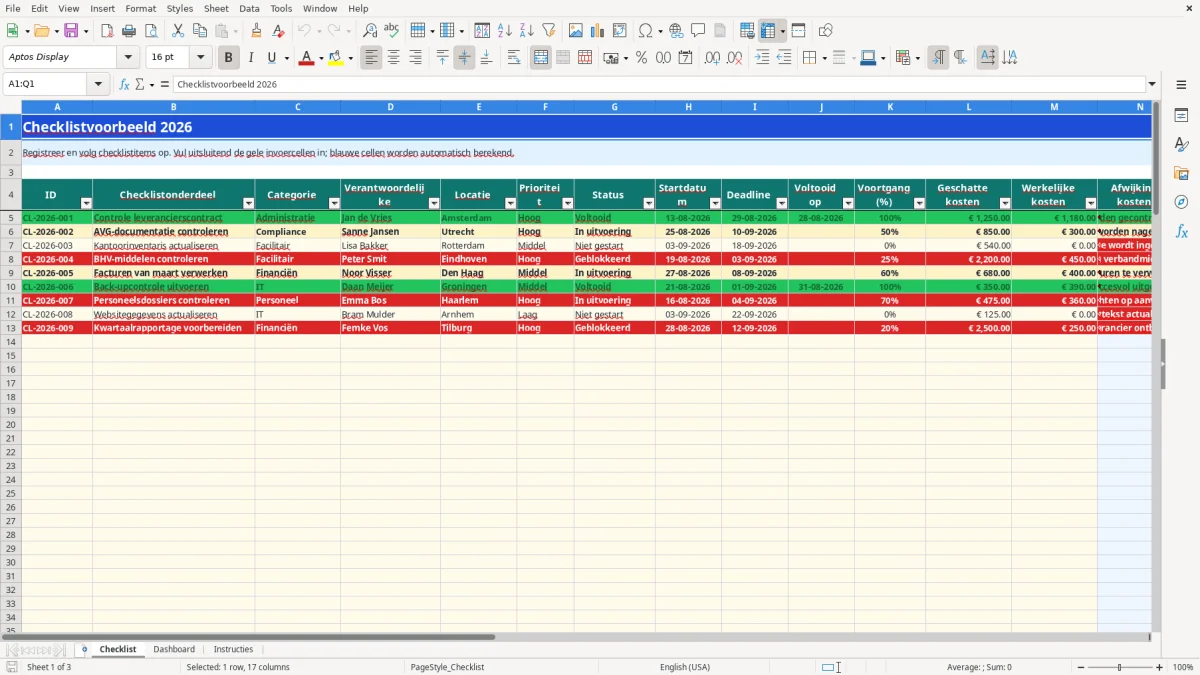Open the Format menu
This screenshot has width=1200, height=675.
(x=140, y=8)
